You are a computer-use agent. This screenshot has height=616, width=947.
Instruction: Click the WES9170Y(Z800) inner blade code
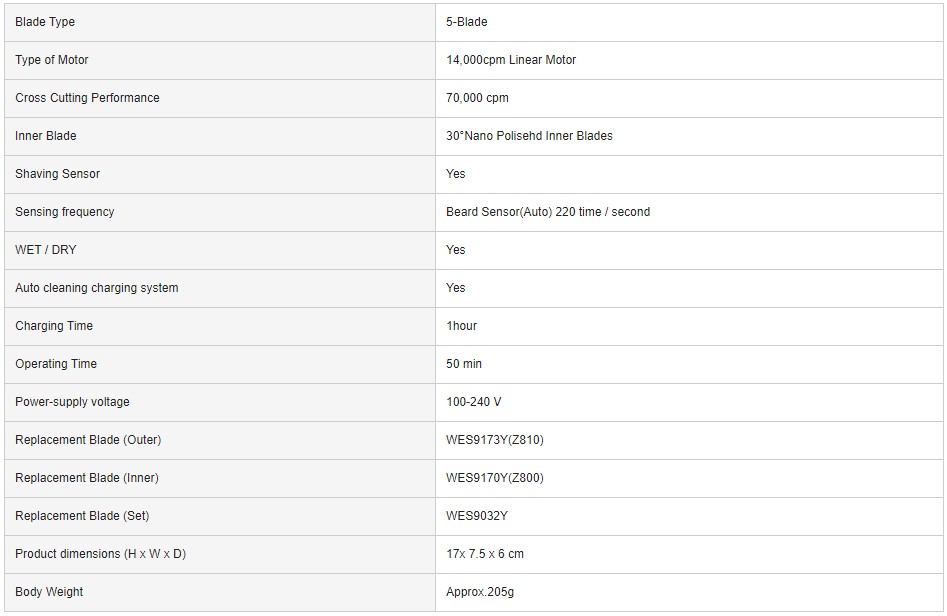[x=495, y=478]
